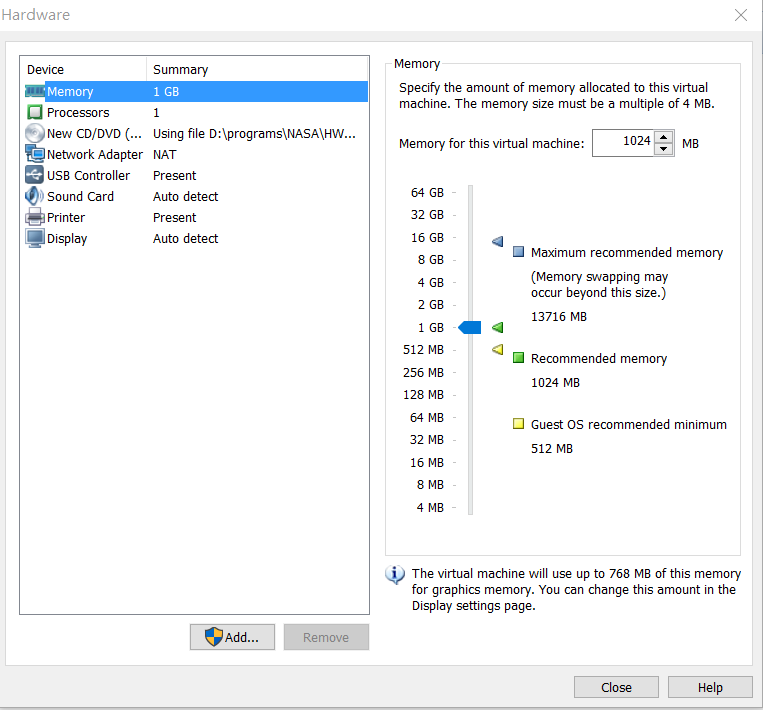Select the Network Adapter device row
The image size is (763, 710).
[x=197, y=154]
